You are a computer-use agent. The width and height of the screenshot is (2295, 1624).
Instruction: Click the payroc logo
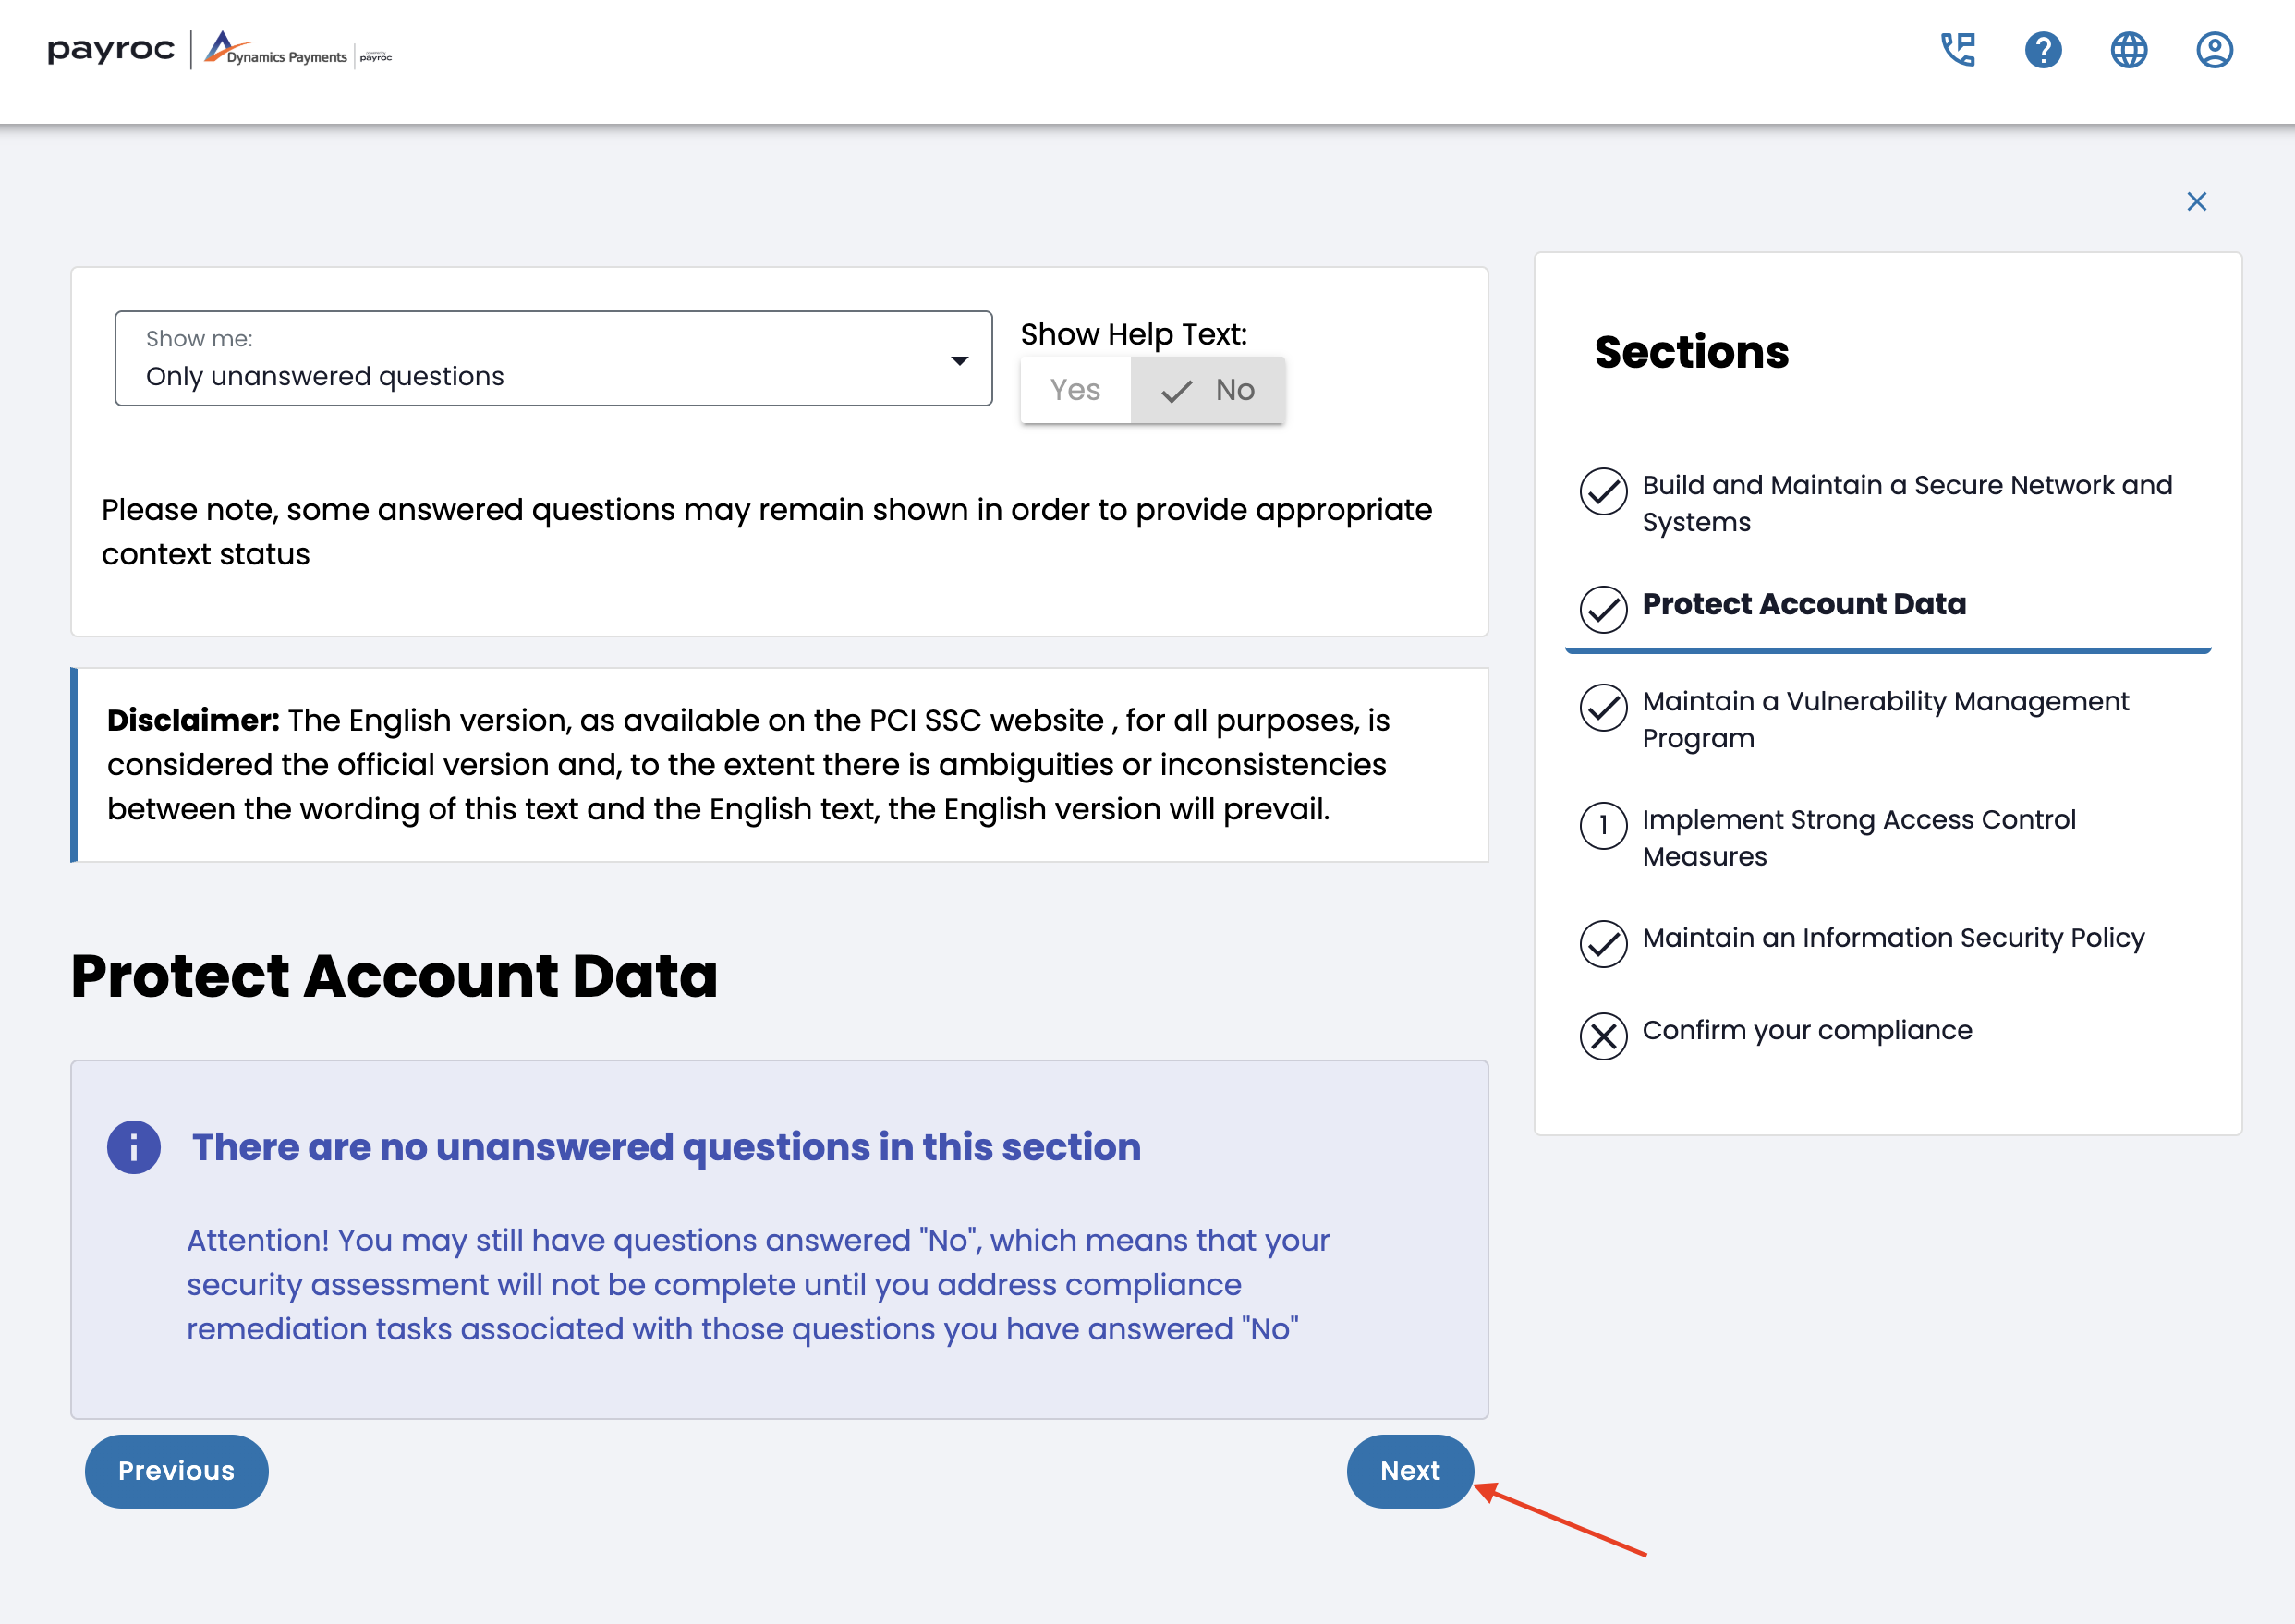click(x=111, y=50)
